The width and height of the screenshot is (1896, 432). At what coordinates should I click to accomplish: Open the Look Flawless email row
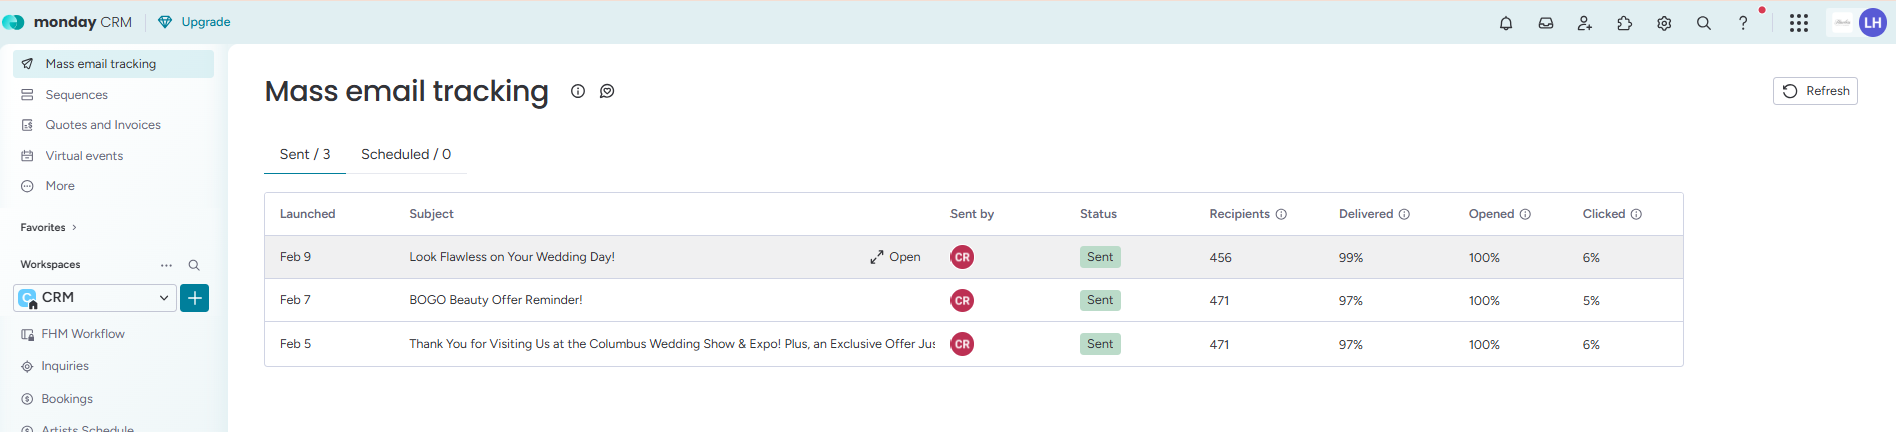[894, 257]
